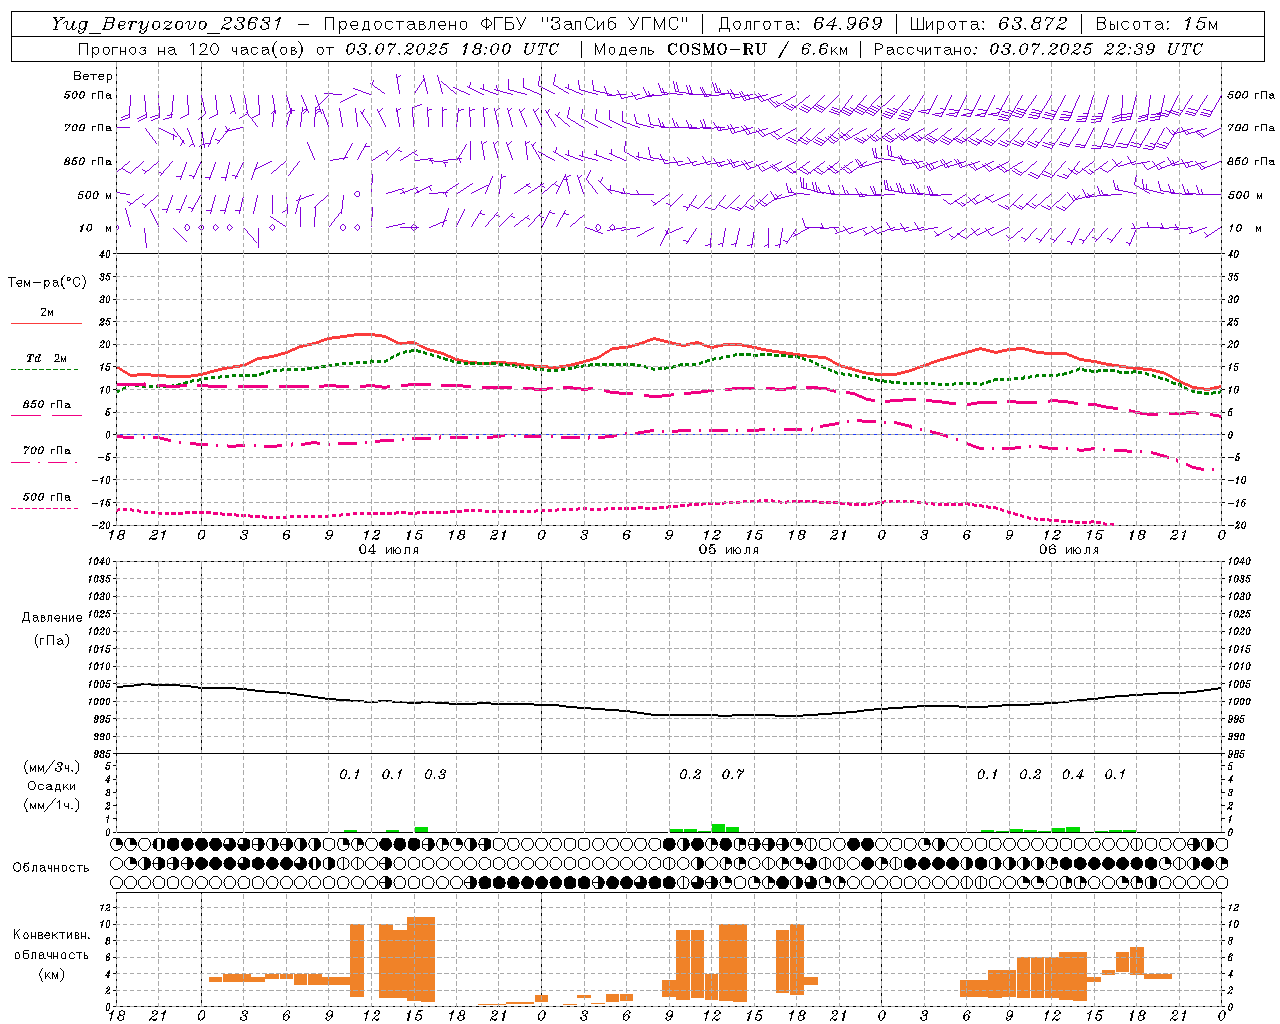Click the (мм/3ч.) unit label
The image size is (1280, 1024).
coord(52,767)
